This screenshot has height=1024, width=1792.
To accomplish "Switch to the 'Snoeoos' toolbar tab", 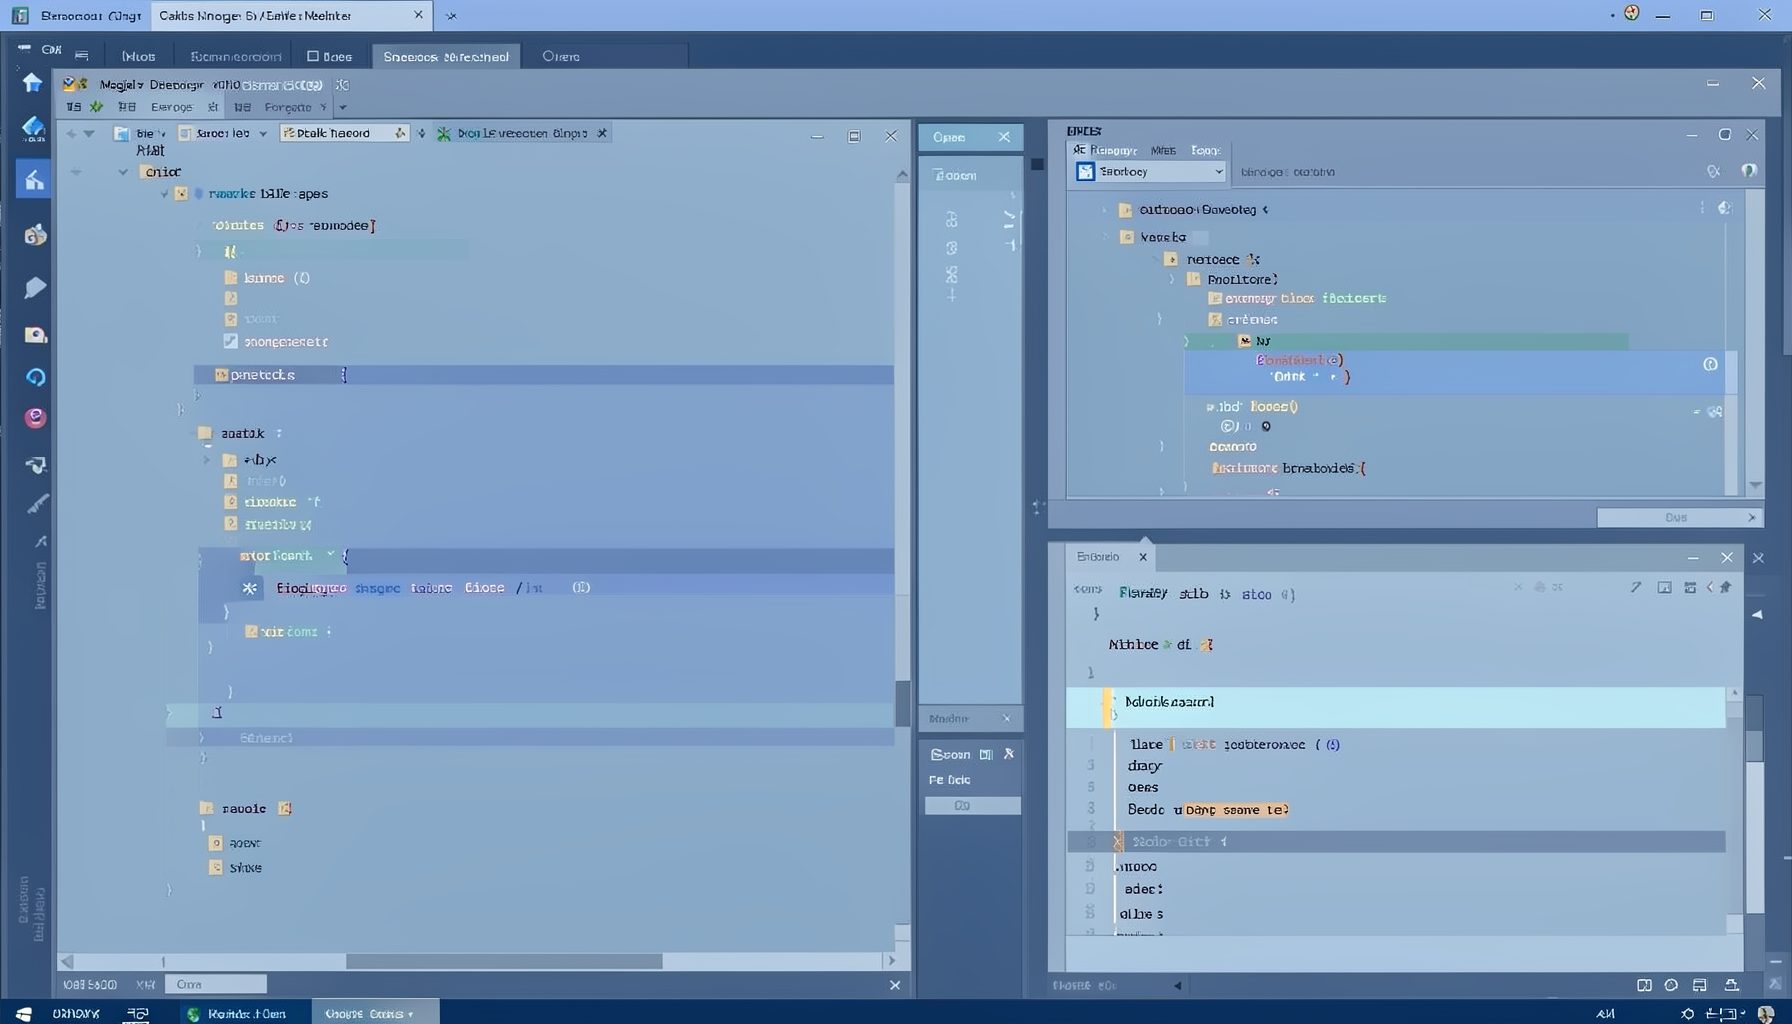I will tap(446, 56).
